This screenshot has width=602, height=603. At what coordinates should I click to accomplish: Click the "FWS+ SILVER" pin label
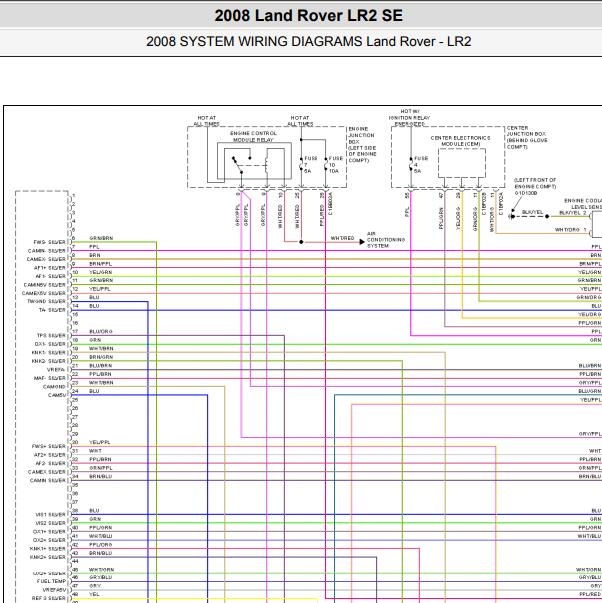pos(49,446)
